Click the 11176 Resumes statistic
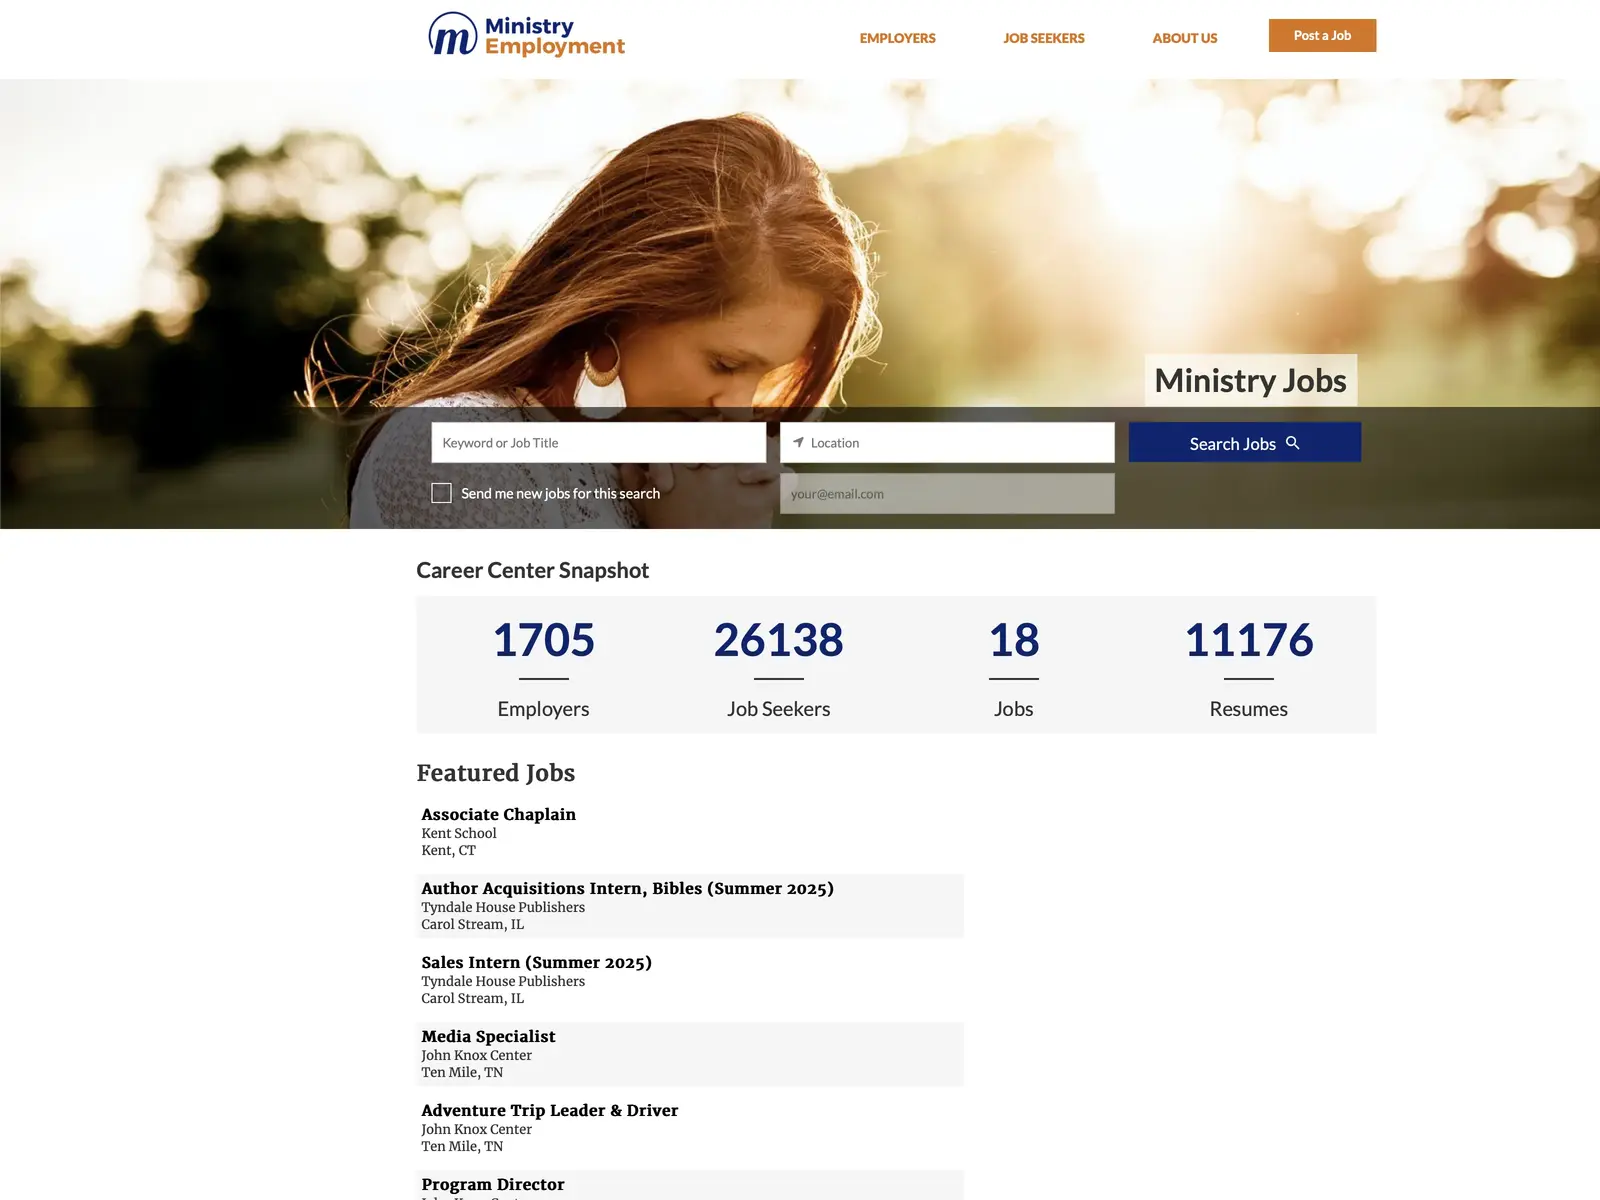 1248,667
